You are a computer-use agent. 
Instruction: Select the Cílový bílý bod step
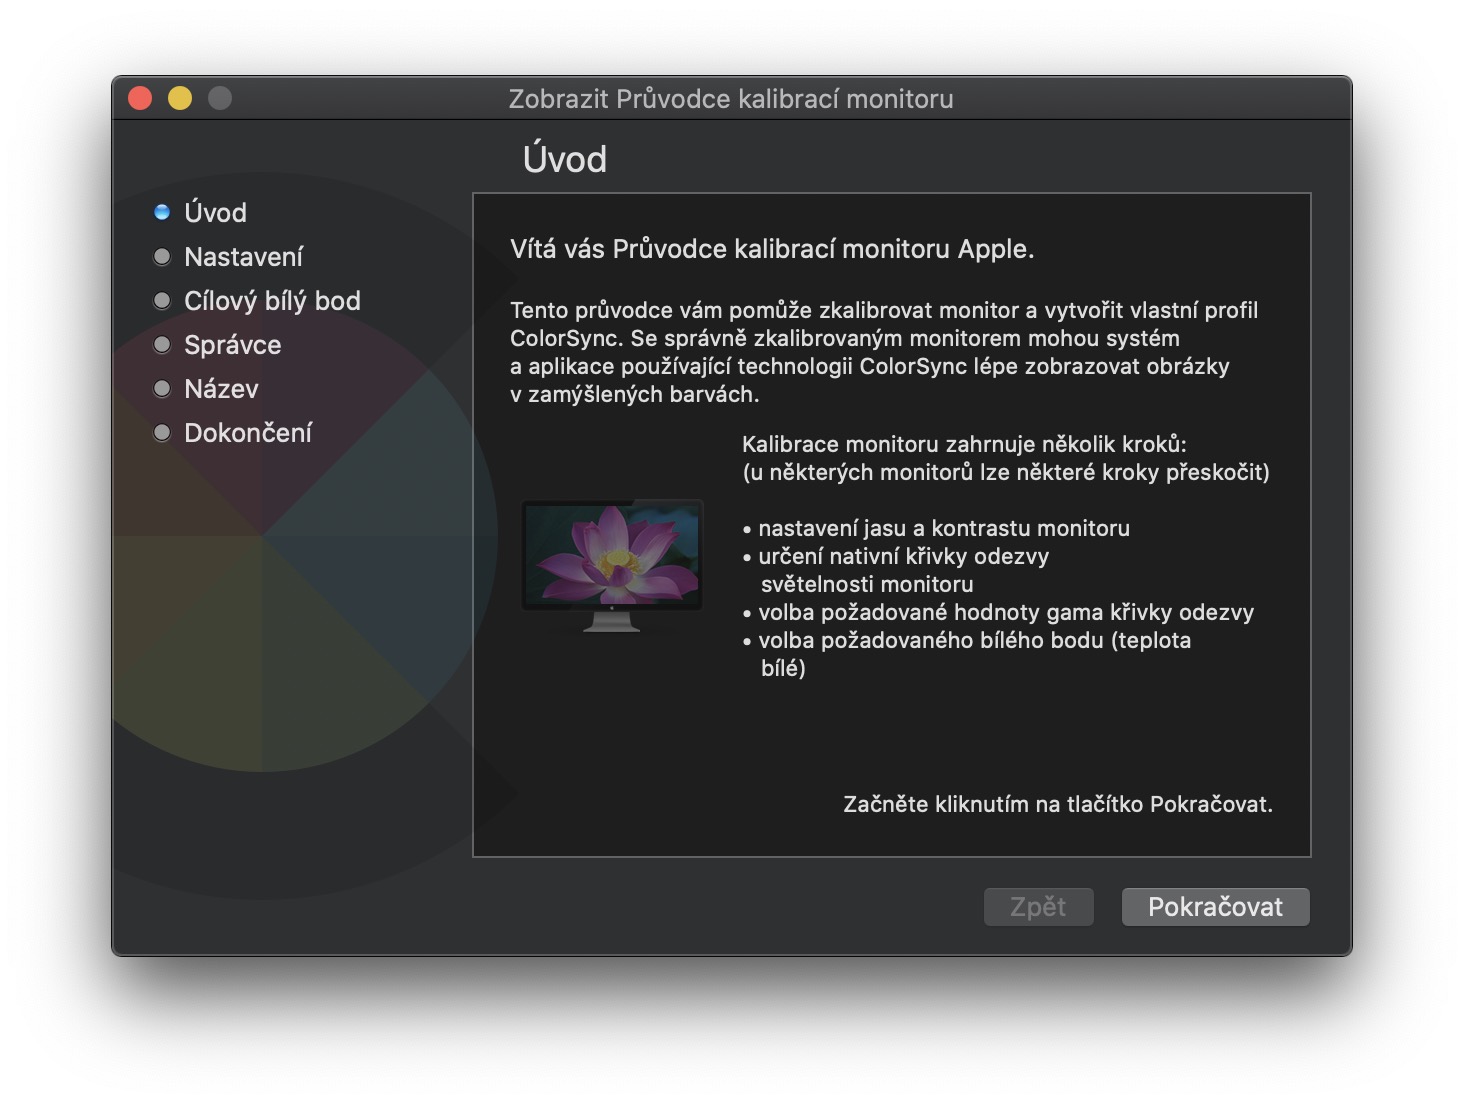point(272,301)
